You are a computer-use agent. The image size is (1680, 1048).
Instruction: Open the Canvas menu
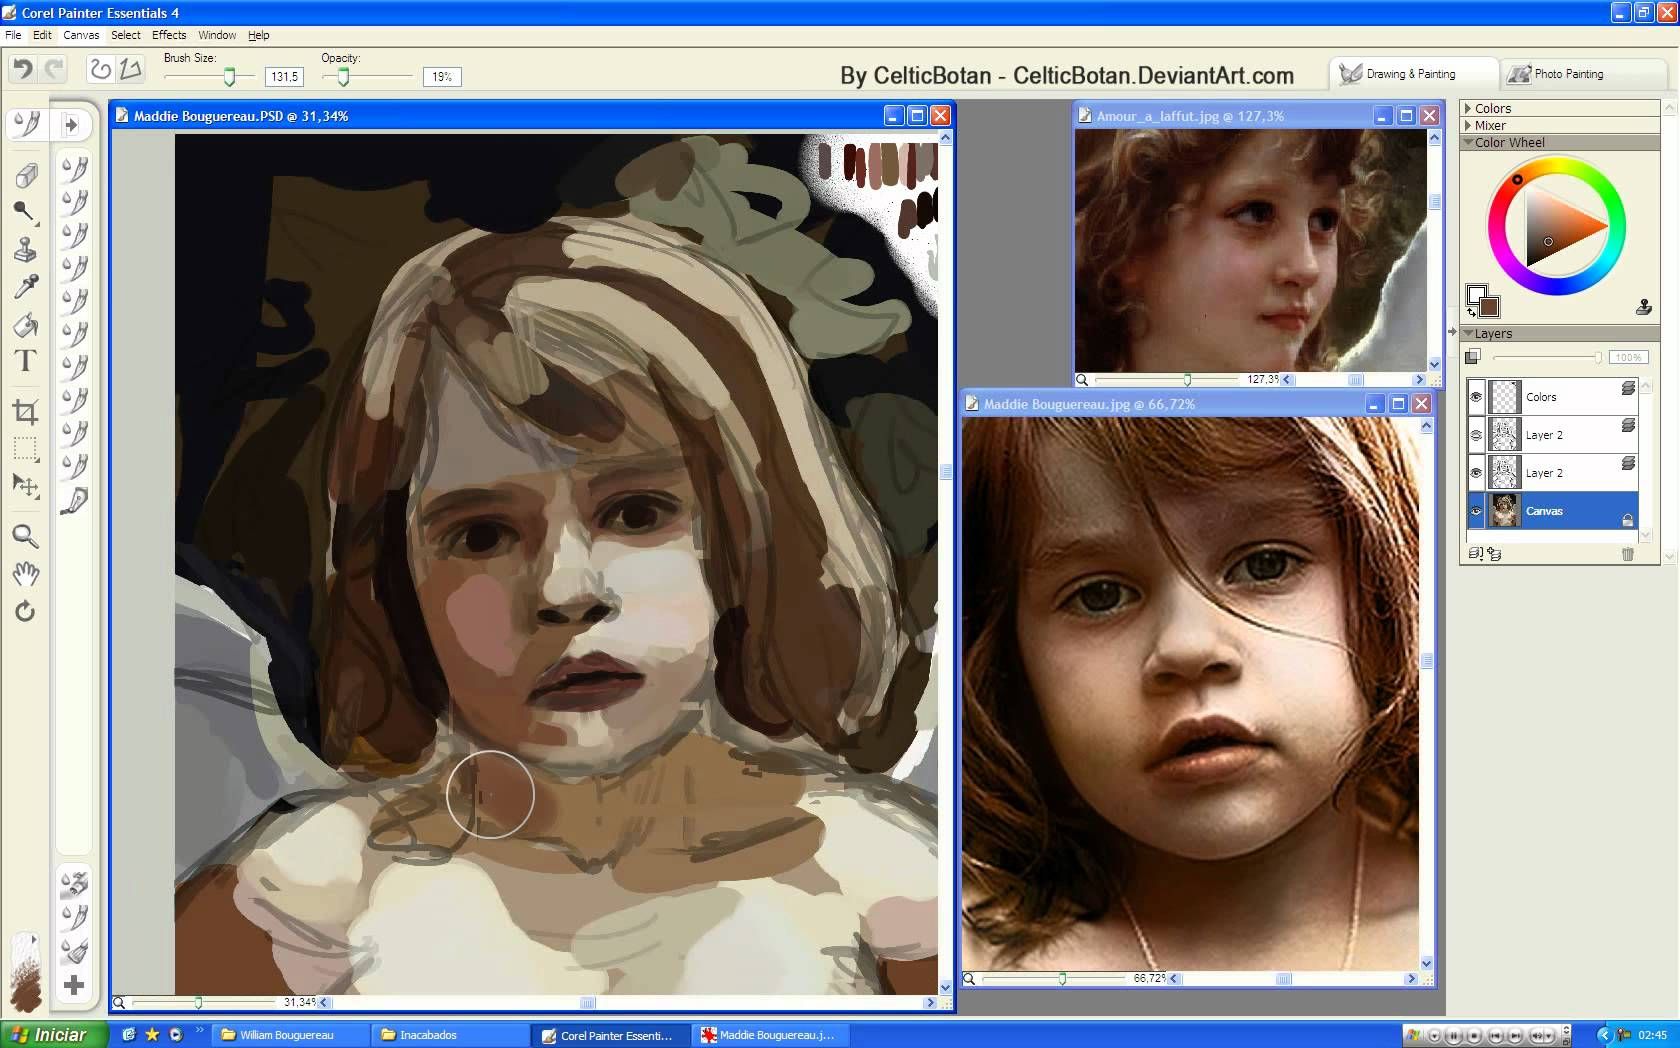81,35
